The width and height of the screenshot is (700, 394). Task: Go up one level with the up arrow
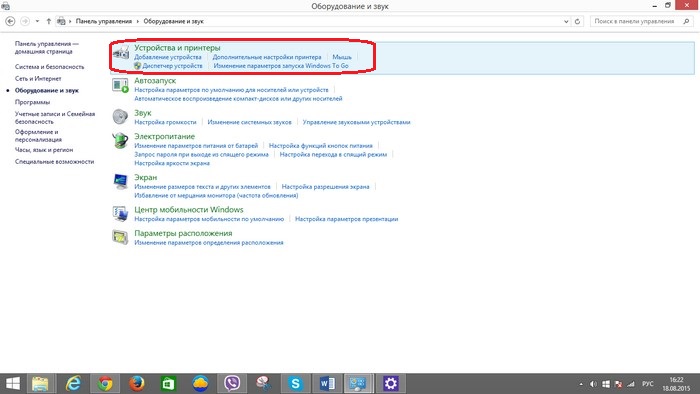pyautogui.click(x=48, y=21)
